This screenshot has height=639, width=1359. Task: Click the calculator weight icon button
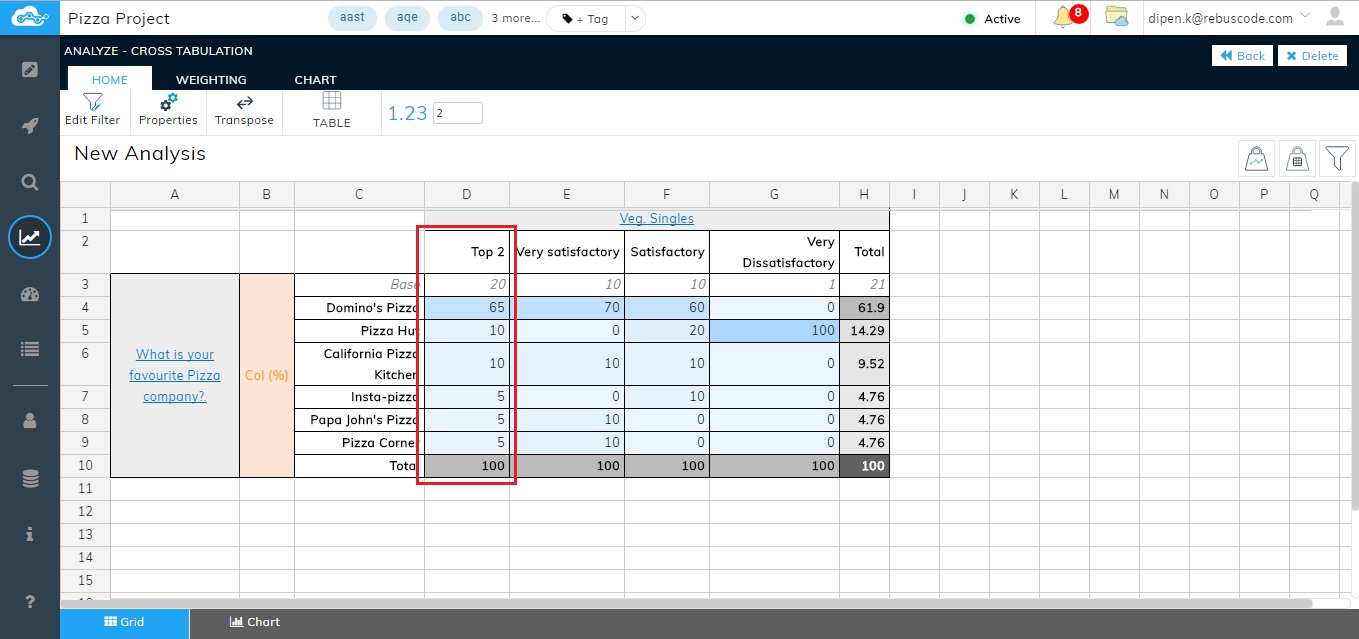click(x=1297, y=158)
